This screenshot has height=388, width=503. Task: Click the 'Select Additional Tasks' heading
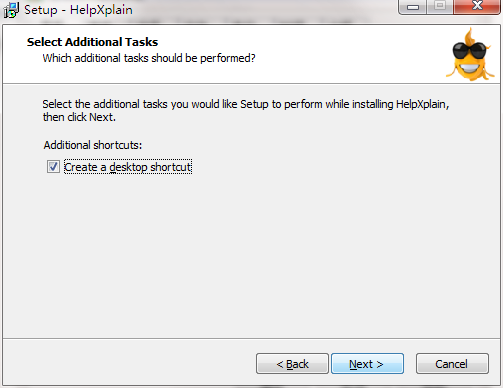92,42
